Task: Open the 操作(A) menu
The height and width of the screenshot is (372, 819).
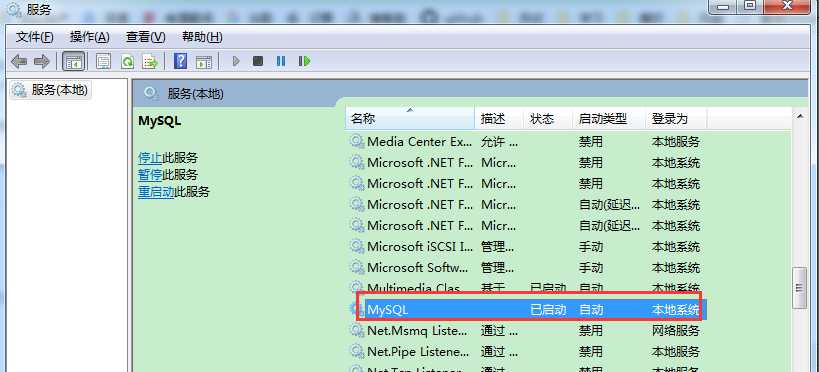Action: (x=90, y=37)
